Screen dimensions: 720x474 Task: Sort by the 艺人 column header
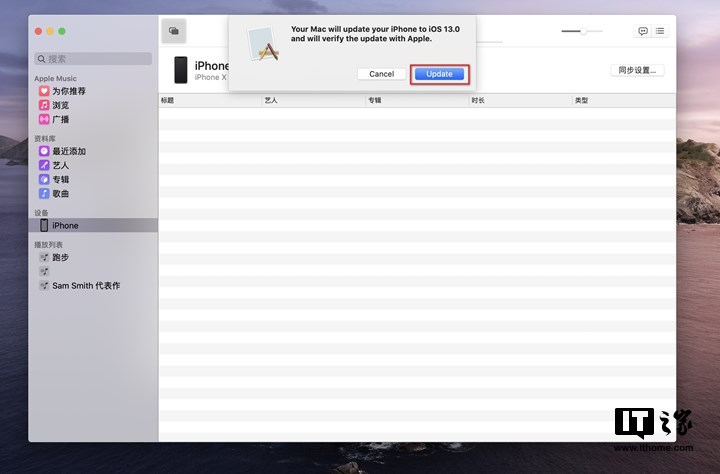pyautogui.click(x=314, y=100)
